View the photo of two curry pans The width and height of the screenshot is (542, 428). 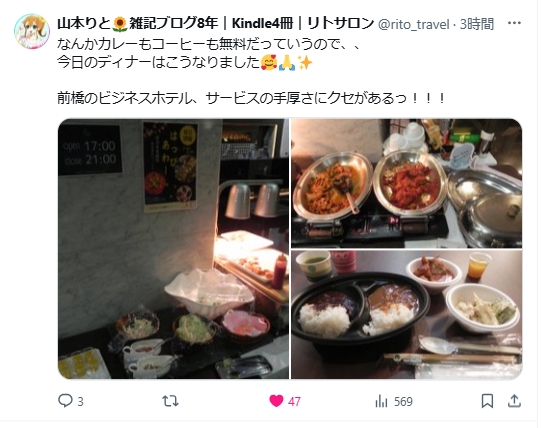[x=406, y=183]
